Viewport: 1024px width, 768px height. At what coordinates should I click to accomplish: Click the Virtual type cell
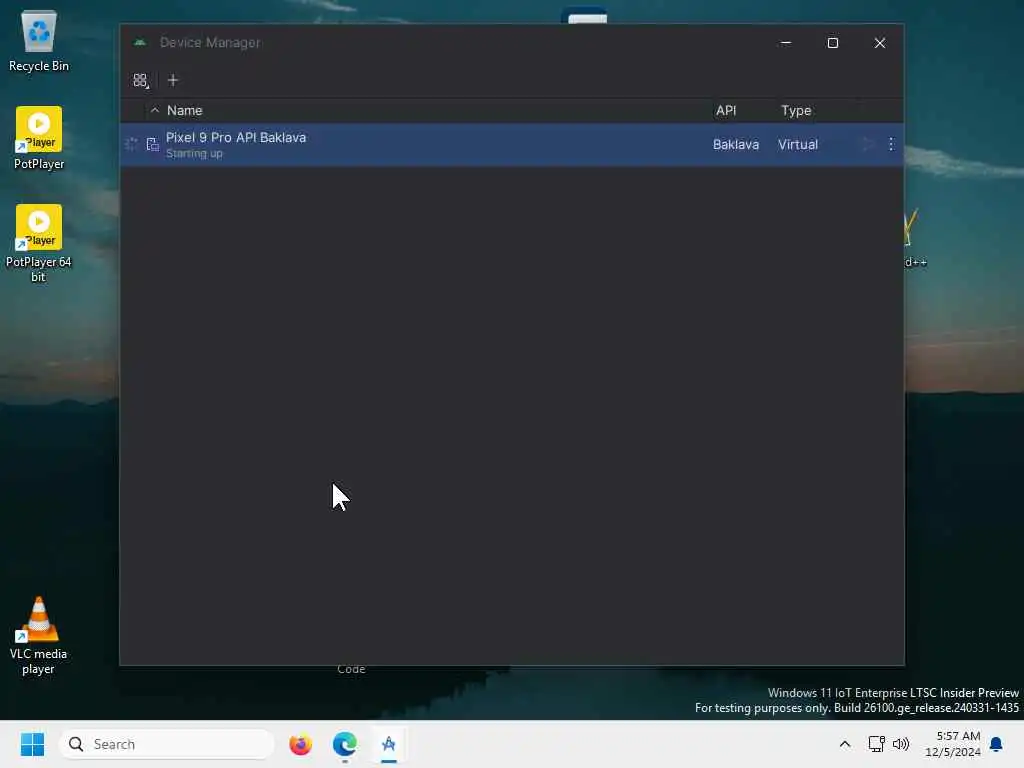[797, 144]
